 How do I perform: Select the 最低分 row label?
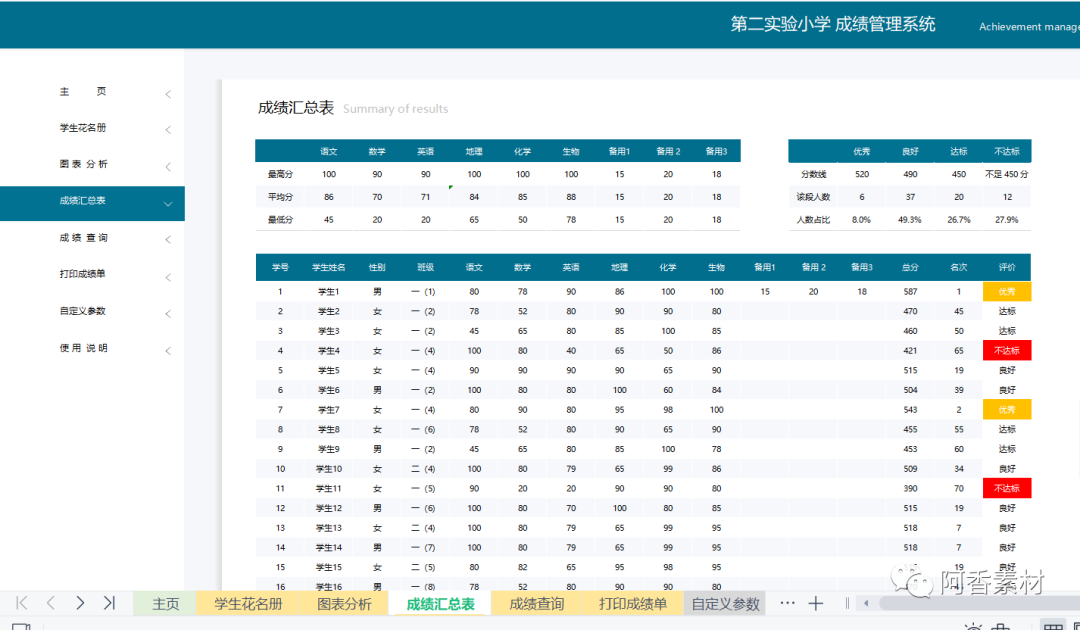tap(280, 220)
